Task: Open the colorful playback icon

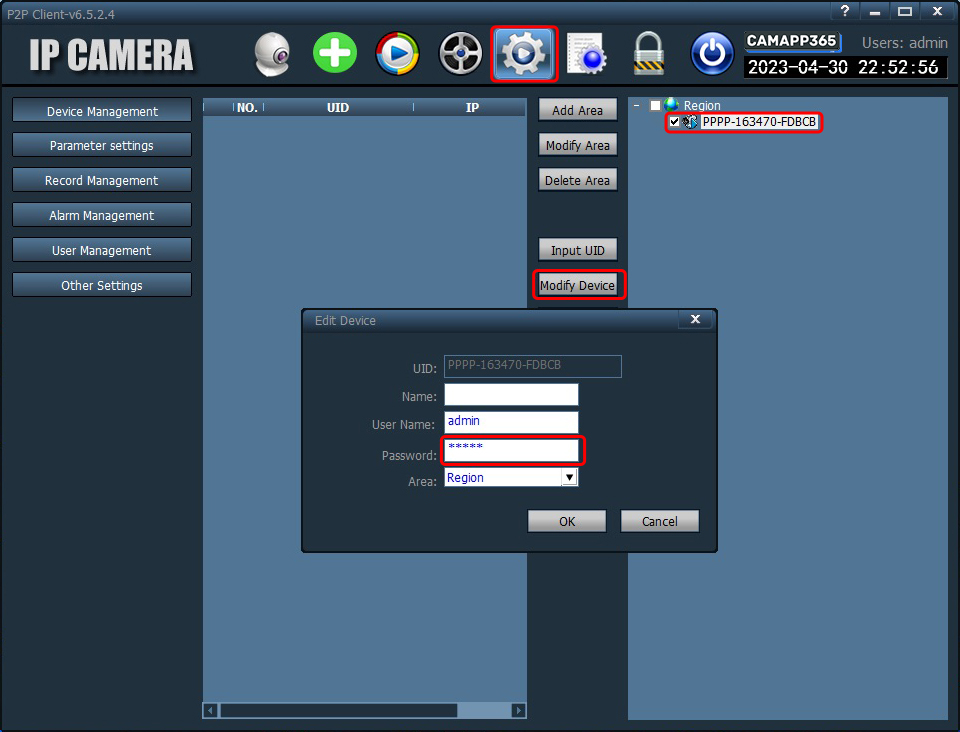Action: click(397, 54)
